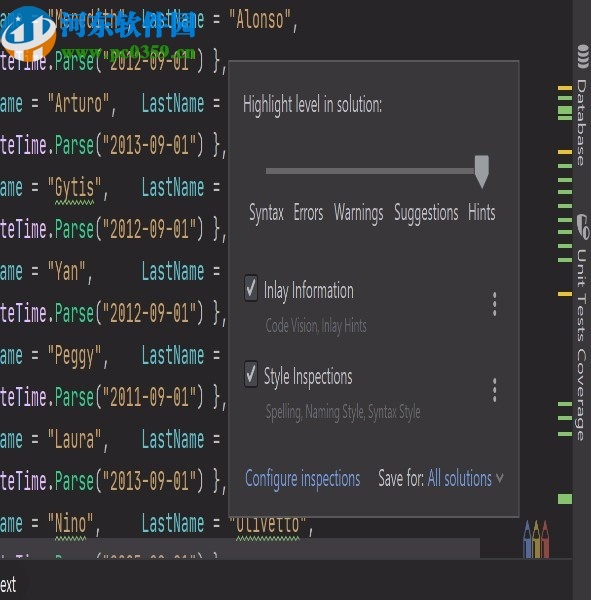Select the Hints level label
Image resolution: width=591 pixels, height=600 pixels.
(482, 212)
